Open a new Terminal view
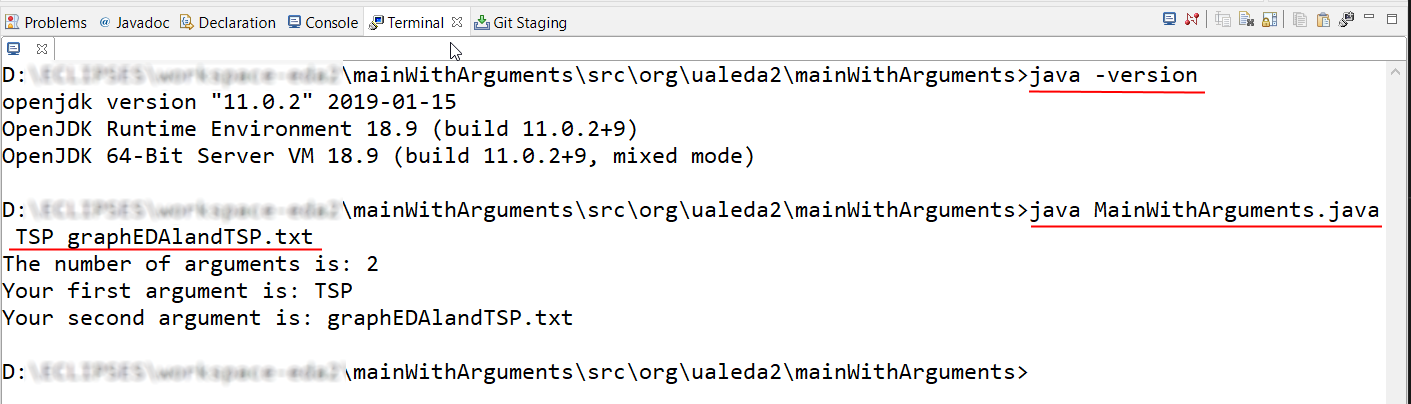This screenshot has width=1411, height=404. point(1346,19)
